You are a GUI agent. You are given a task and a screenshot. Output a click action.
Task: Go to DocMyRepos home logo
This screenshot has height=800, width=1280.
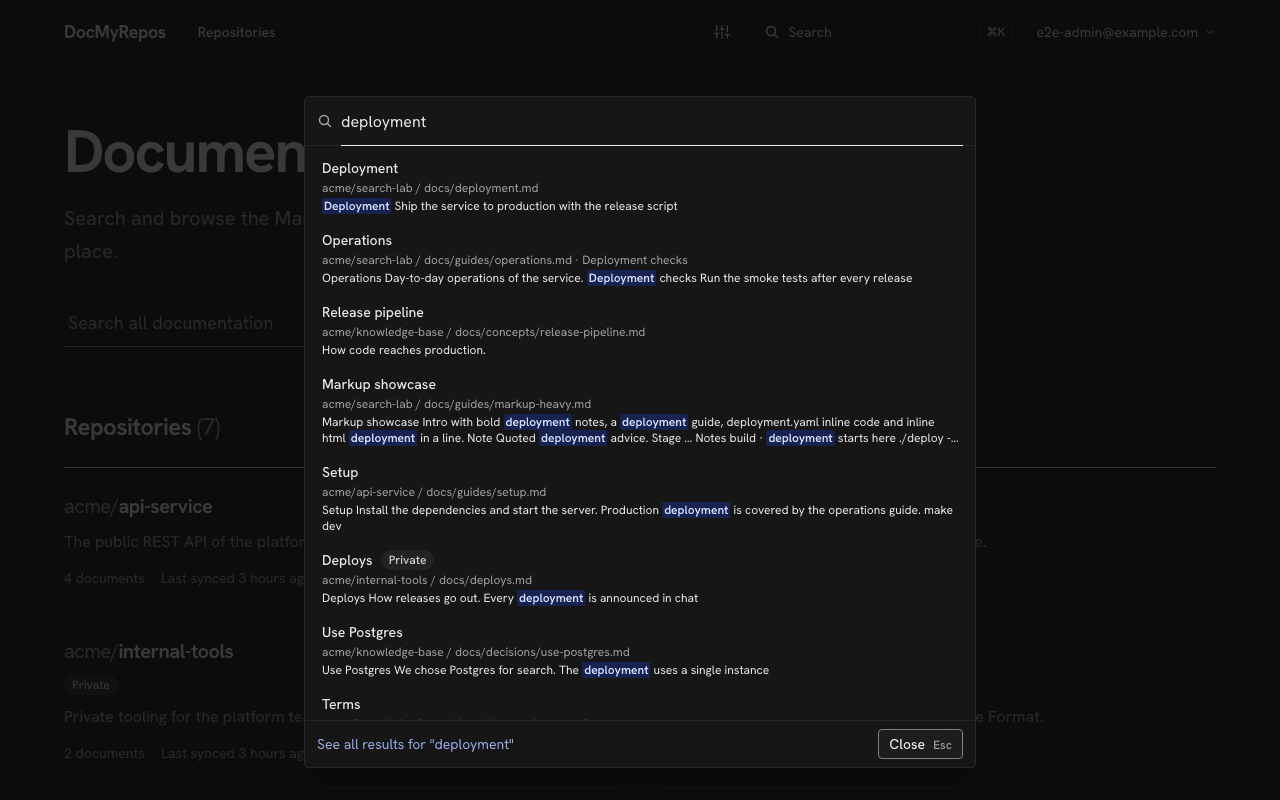click(115, 32)
